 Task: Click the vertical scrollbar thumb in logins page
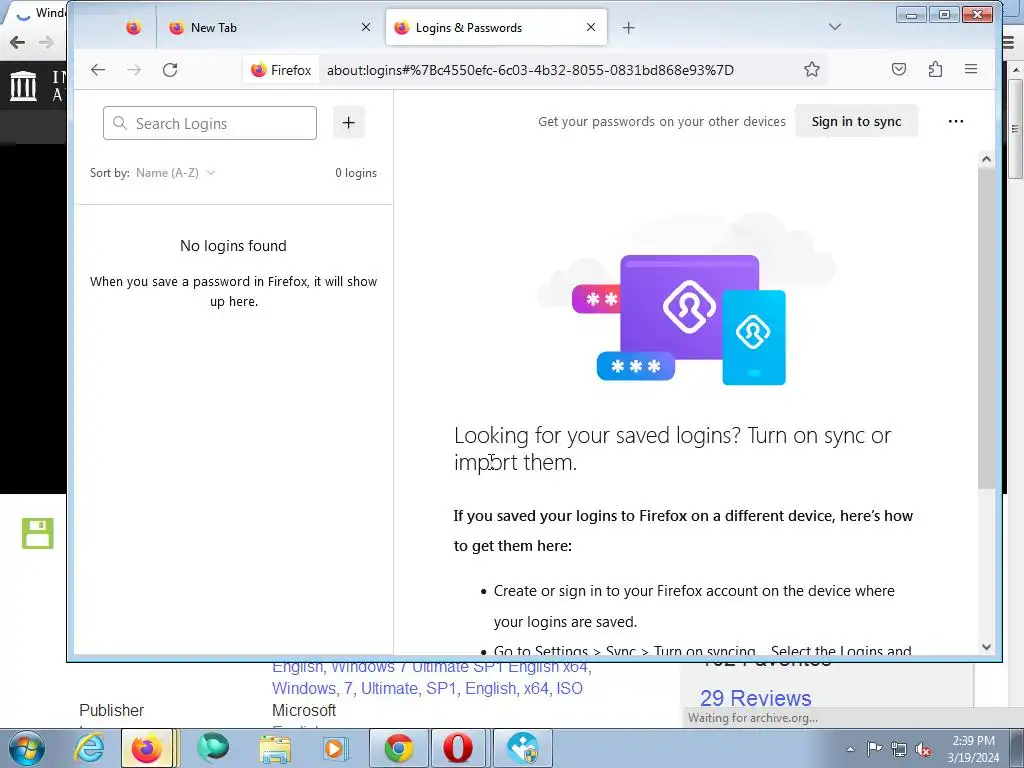click(x=986, y=328)
